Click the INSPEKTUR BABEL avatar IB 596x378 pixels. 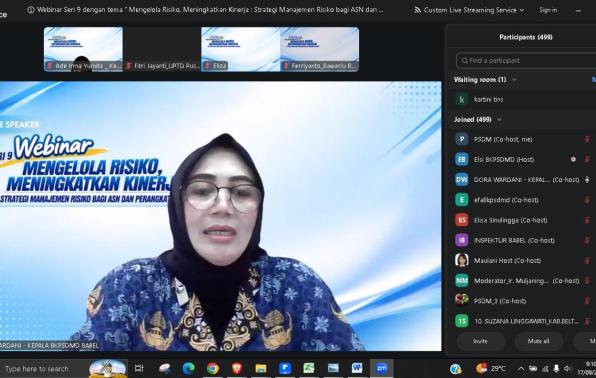click(462, 240)
